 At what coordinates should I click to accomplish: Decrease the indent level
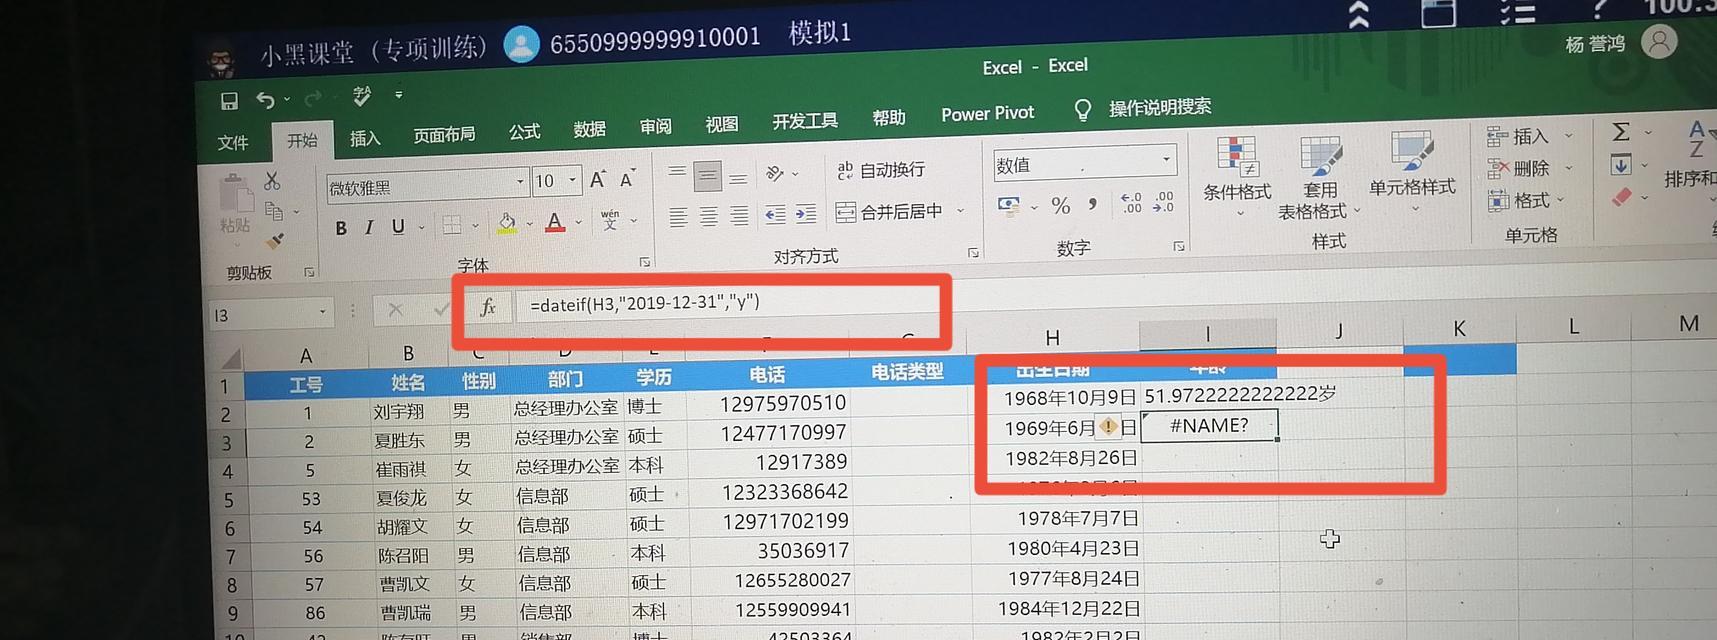point(775,214)
